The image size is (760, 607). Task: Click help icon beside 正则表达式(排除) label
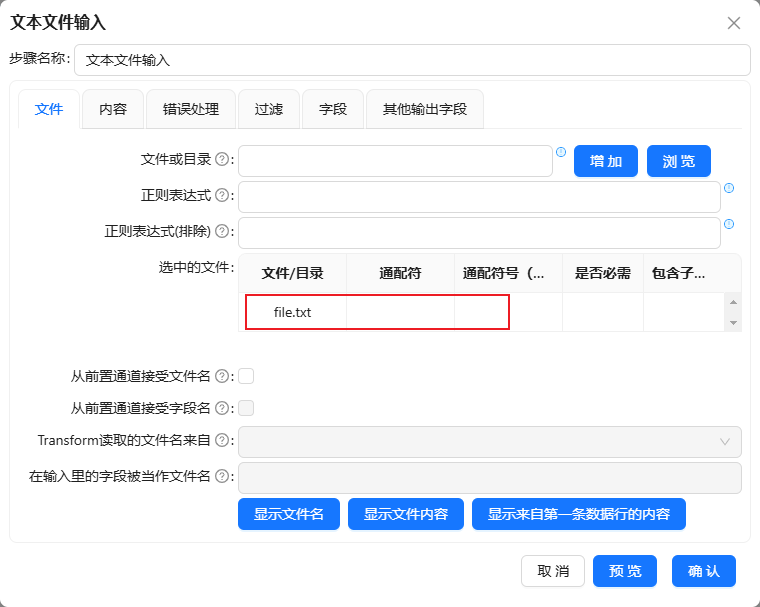tap(222, 232)
